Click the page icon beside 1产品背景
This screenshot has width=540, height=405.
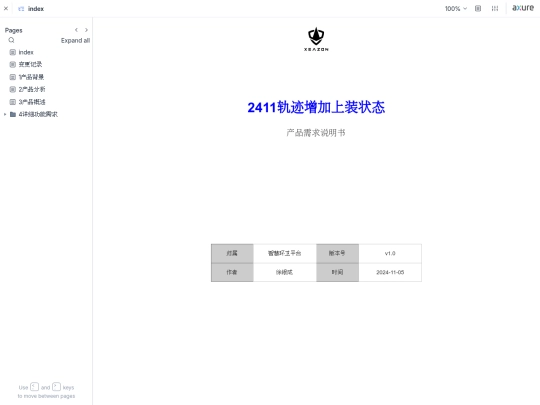[13, 77]
